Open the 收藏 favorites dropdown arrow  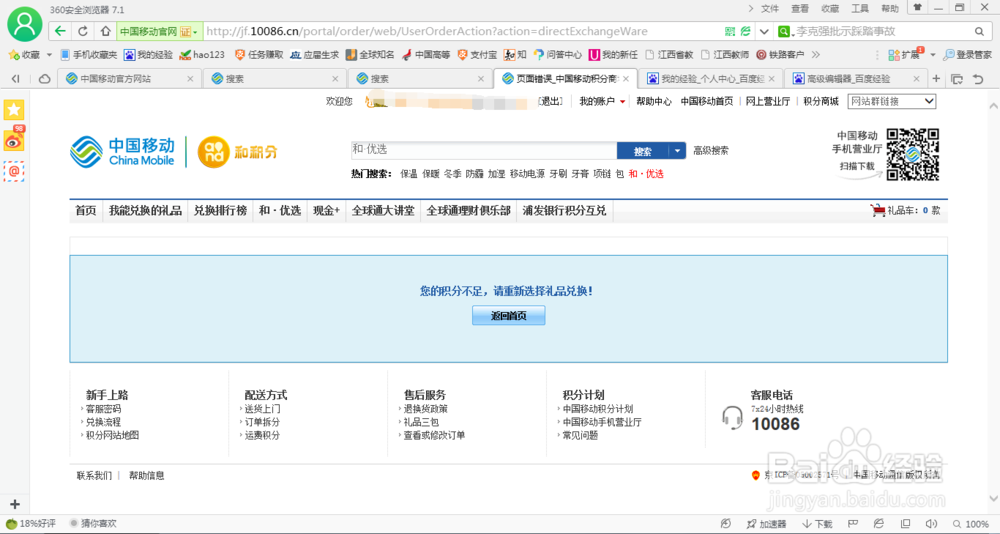coord(49,56)
